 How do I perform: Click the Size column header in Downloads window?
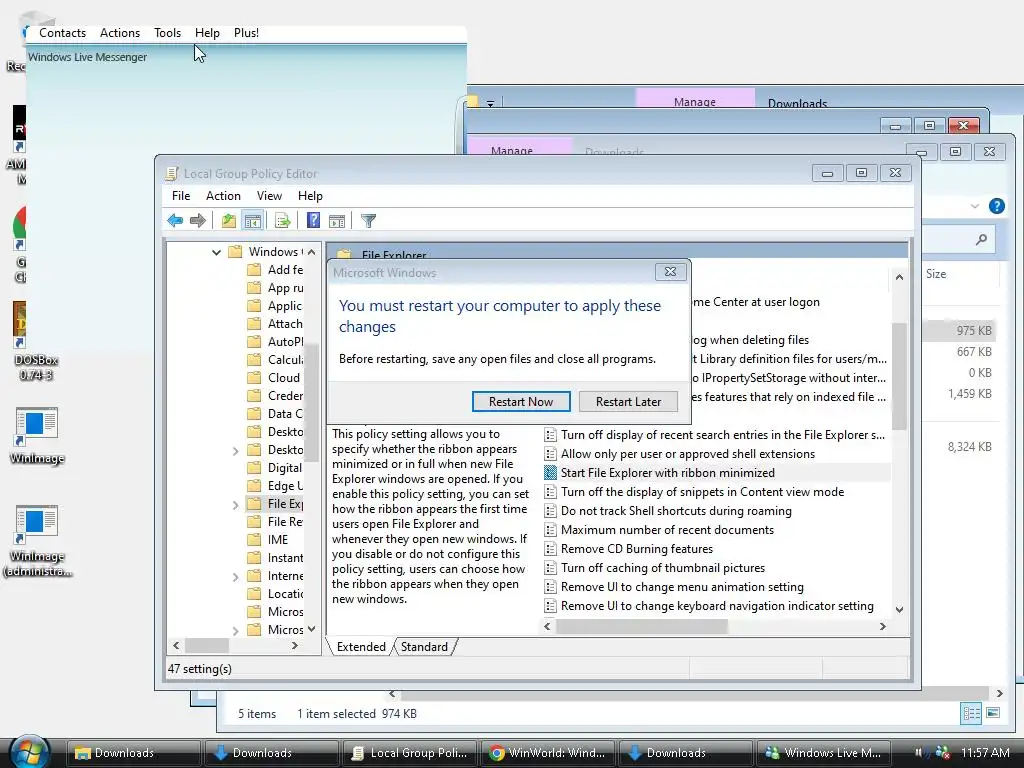click(x=936, y=274)
